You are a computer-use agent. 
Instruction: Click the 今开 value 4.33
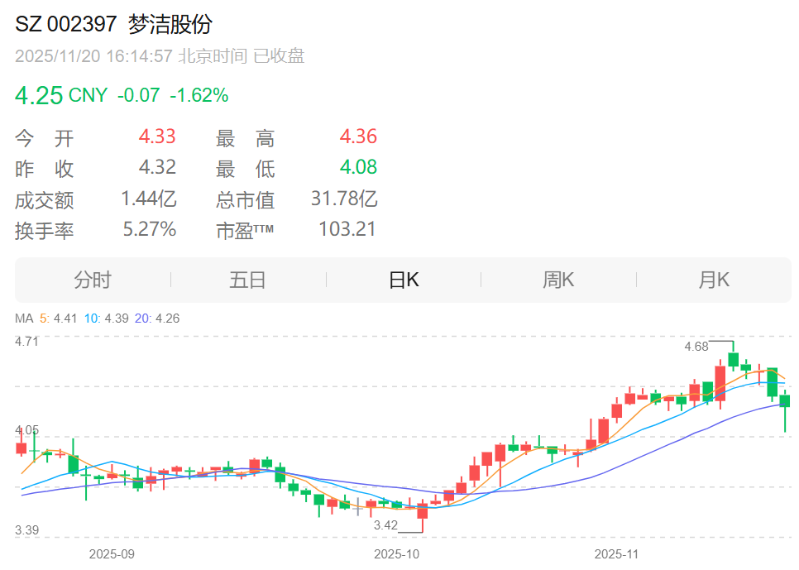pyautogui.click(x=157, y=137)
